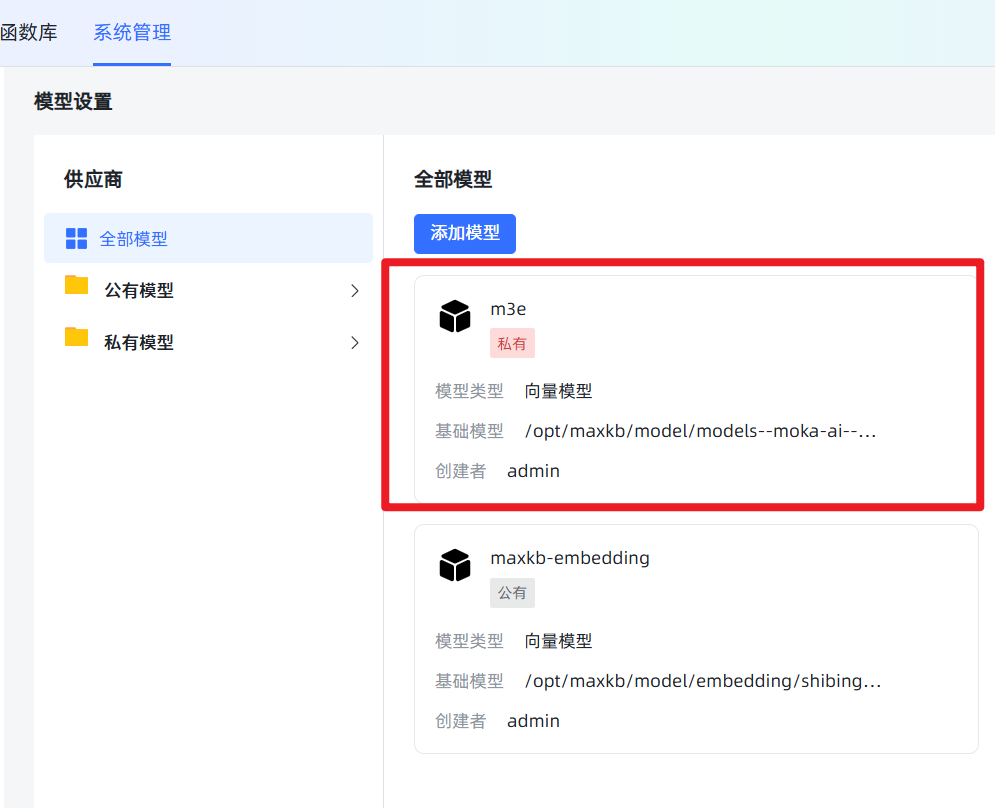The width and height of the screenshot is (995, 808).
Task: Switch to 系统管理 tab
Action: (x=132, y=32)
